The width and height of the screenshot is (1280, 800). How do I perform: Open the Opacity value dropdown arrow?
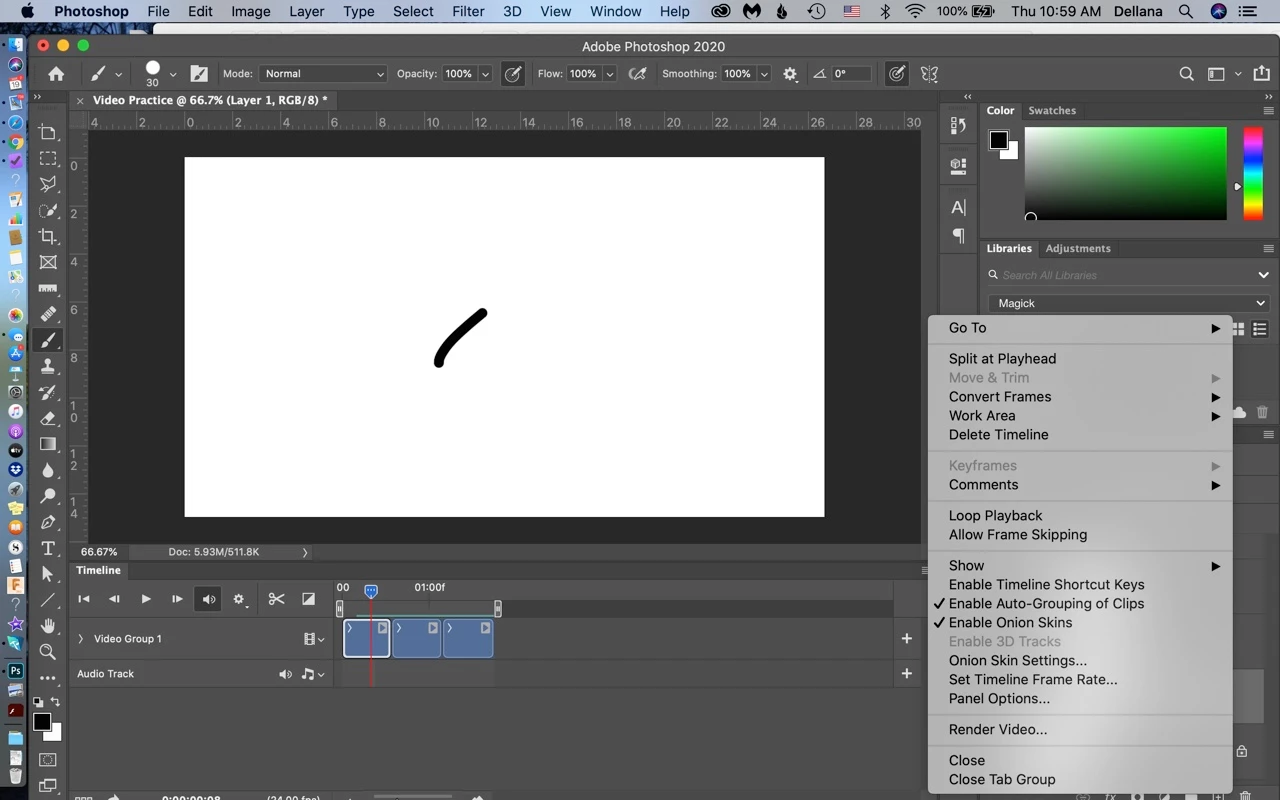coord(485,74)
